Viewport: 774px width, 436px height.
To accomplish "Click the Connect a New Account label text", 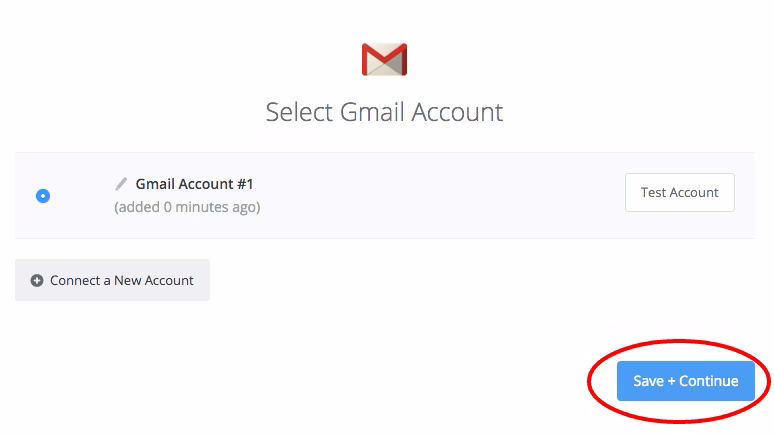I will (122, 281).
